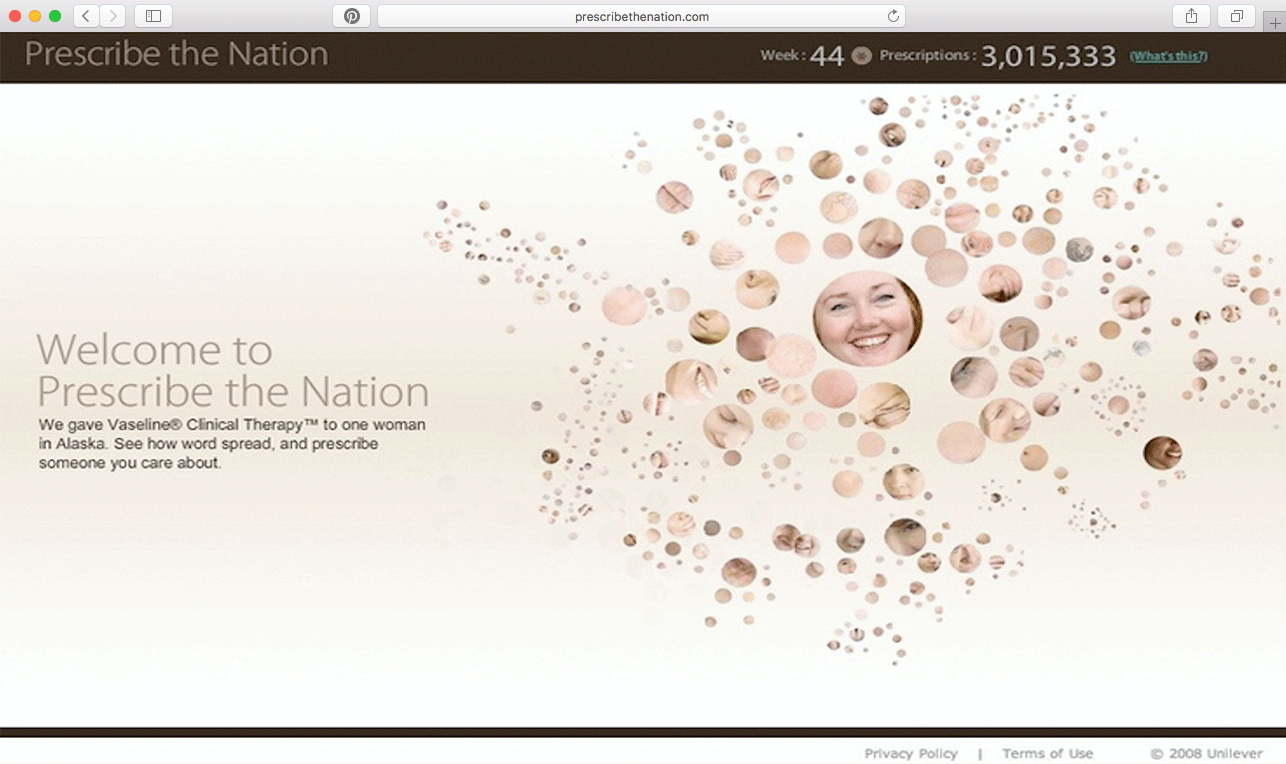The height and width of the screenshot is (764, 1286).
Task: Click the Vaseline Clinical Therapy intro paragraph
Action: pos(232,444)
